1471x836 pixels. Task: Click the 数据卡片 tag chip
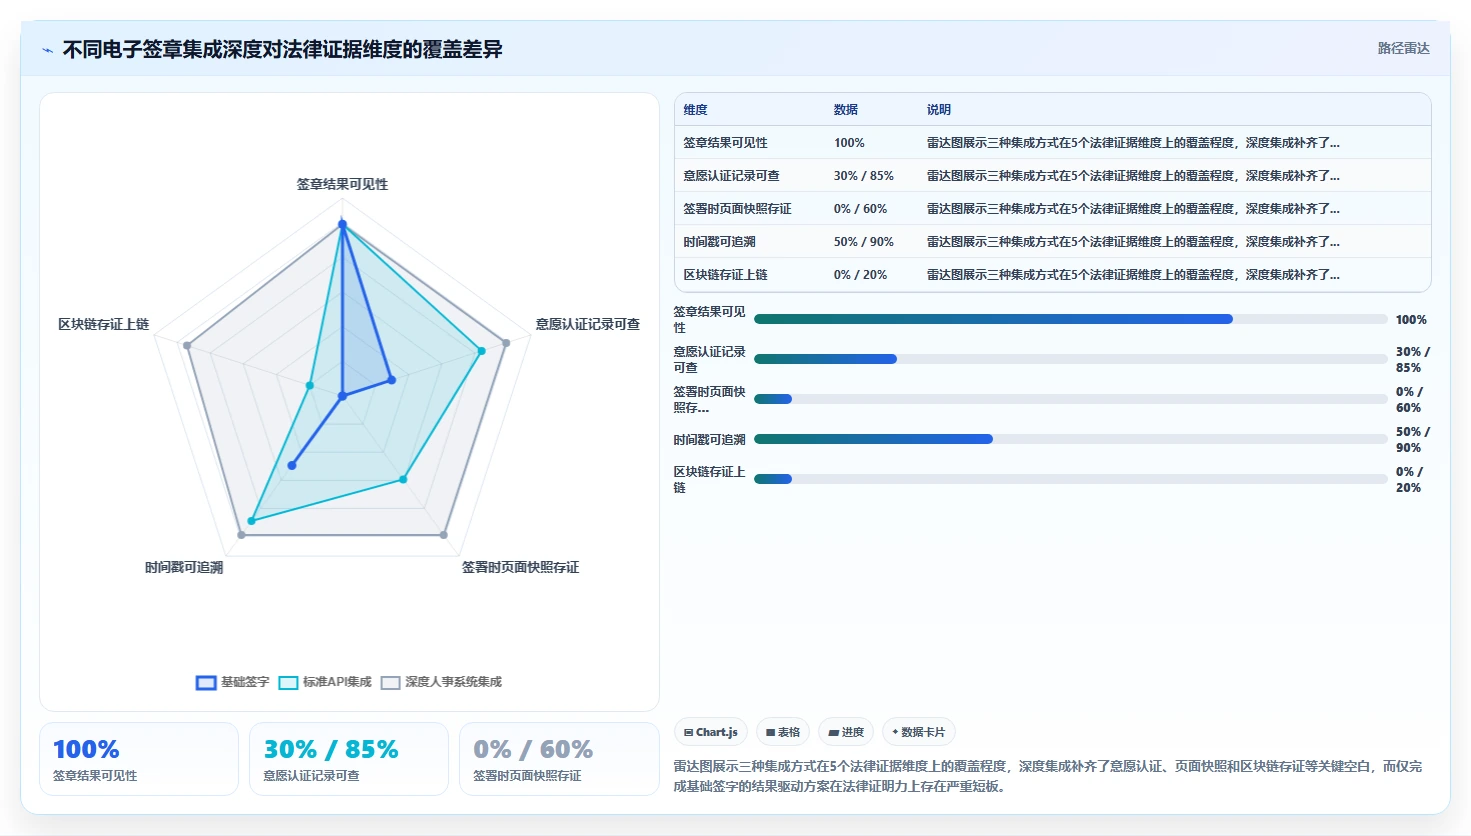pos(918,732)
